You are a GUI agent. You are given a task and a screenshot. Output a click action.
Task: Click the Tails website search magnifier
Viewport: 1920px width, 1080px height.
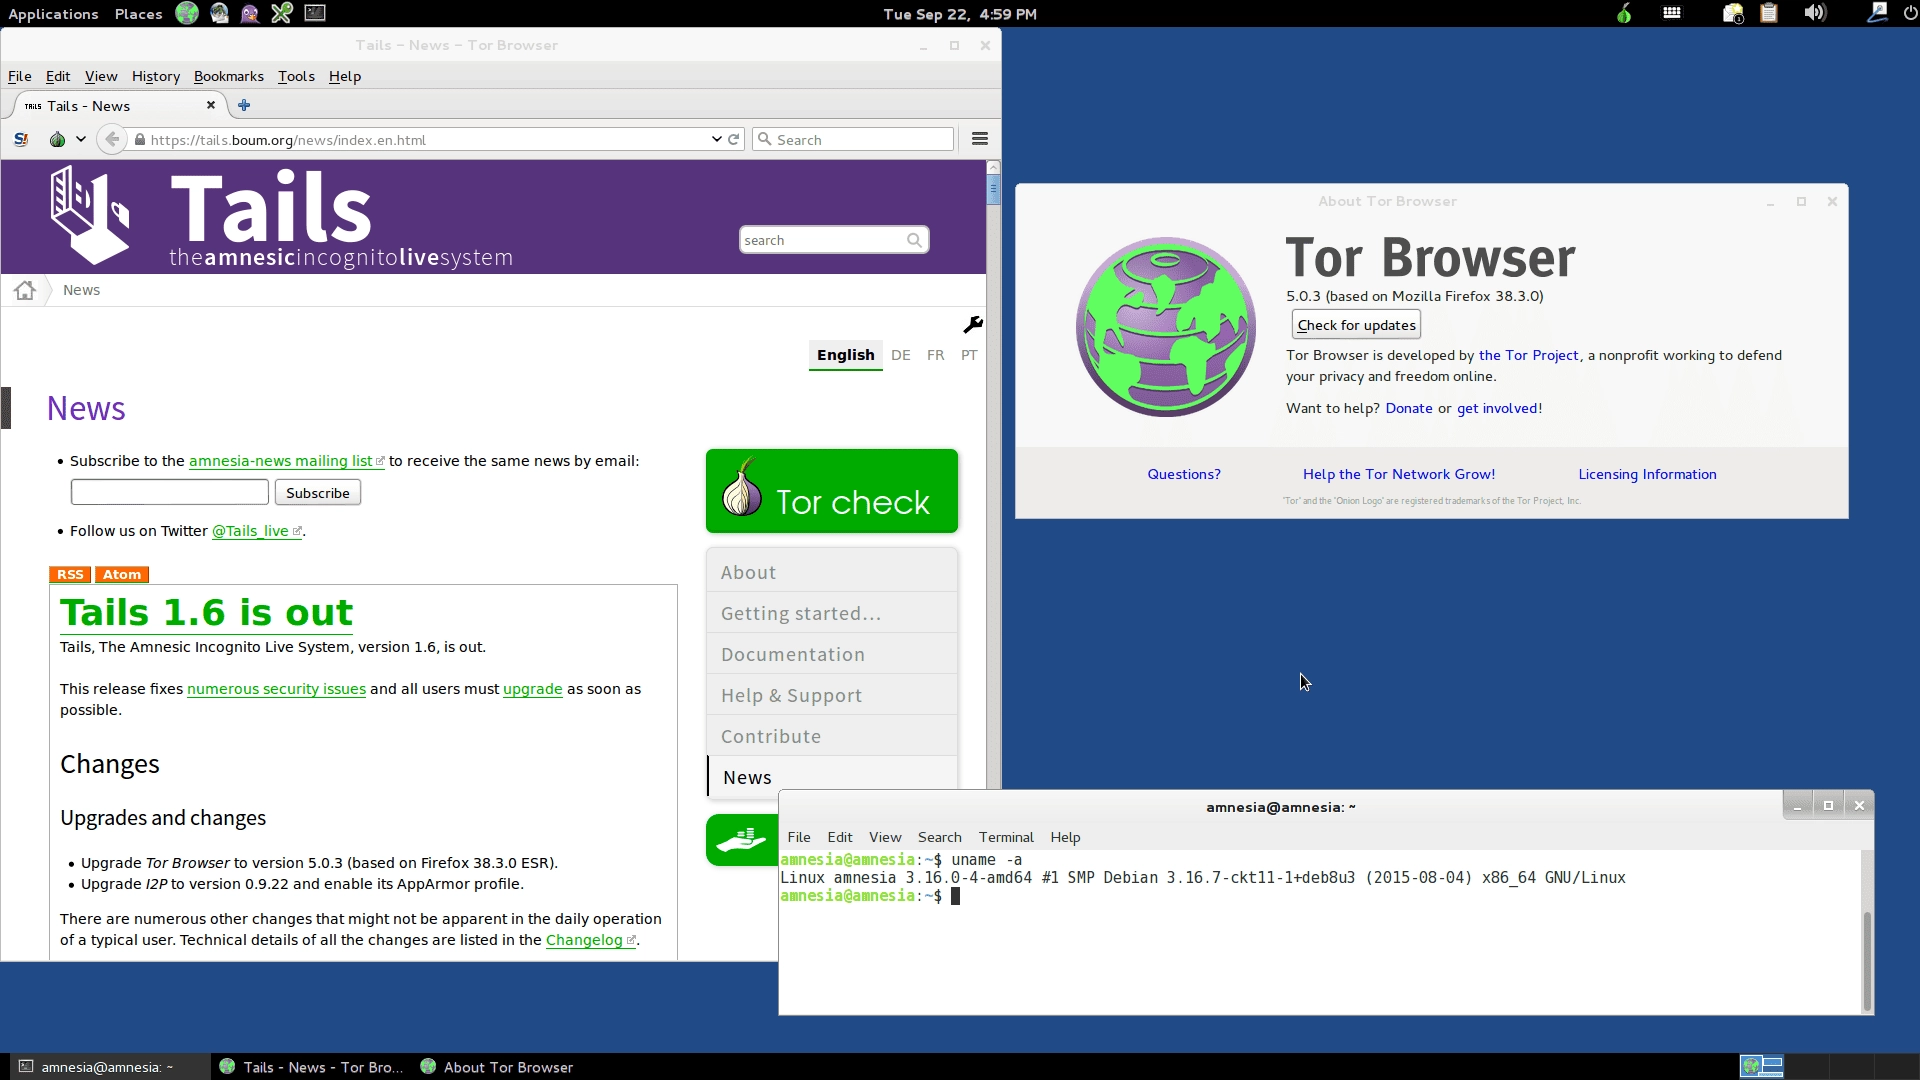(914, 240)
